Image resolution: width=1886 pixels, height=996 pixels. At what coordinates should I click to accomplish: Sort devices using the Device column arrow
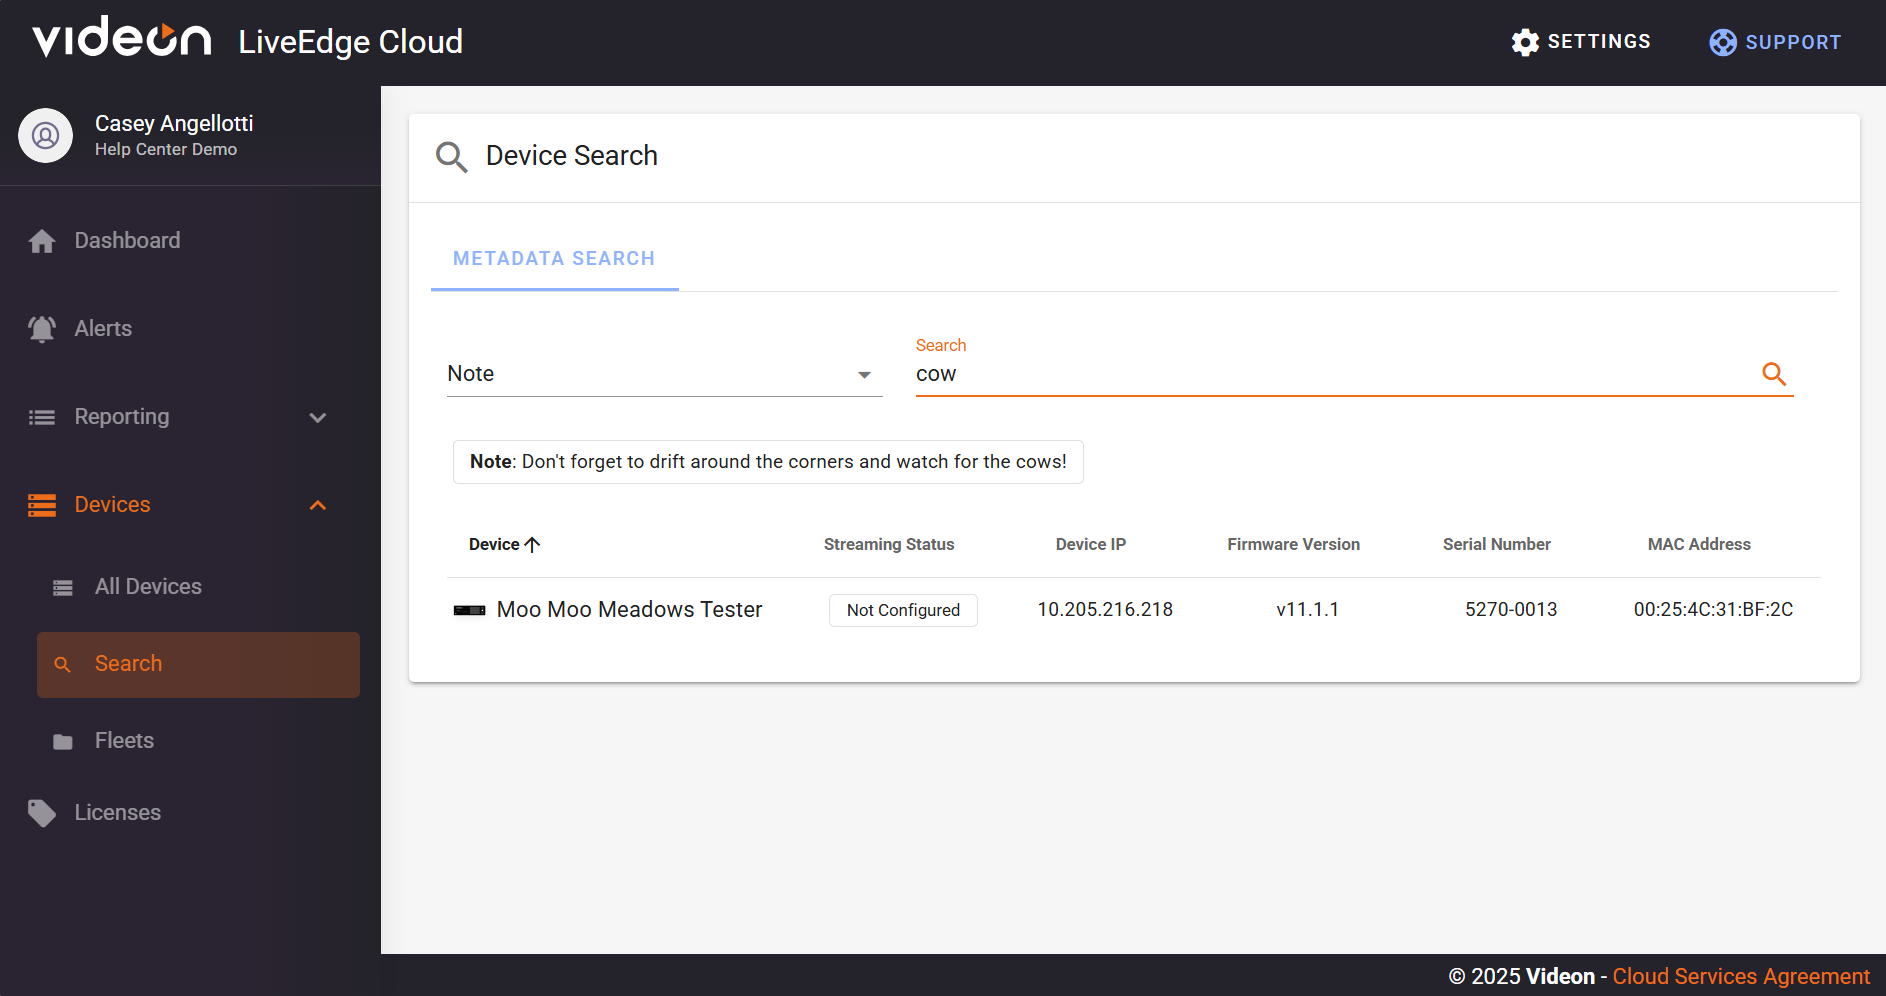tap(533, 544)
